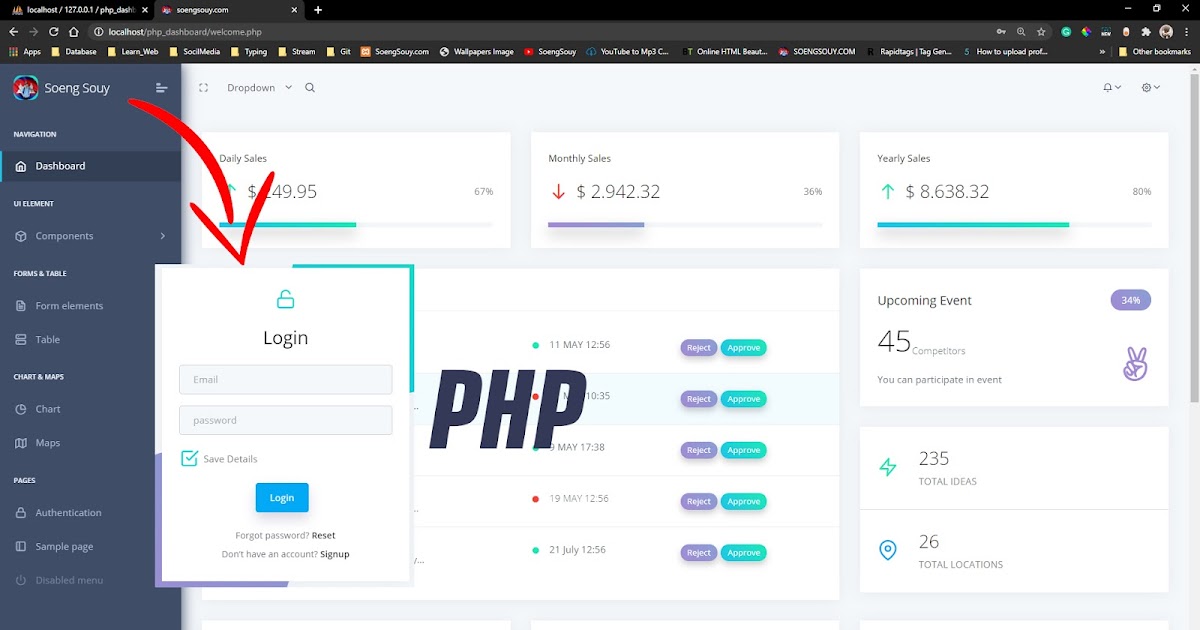Select the Components cube icon
This screenshot has height=630, width=1200.
coord(23,236)
